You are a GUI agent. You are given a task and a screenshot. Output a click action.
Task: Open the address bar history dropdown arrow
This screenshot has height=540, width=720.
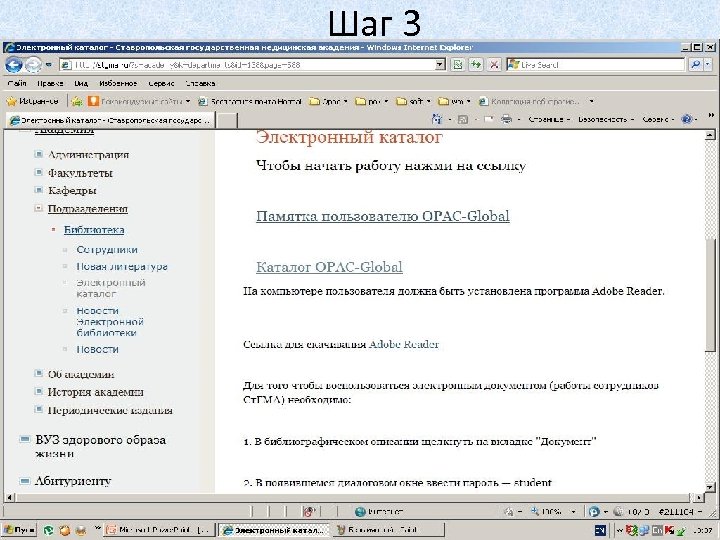tap(440, 65)
